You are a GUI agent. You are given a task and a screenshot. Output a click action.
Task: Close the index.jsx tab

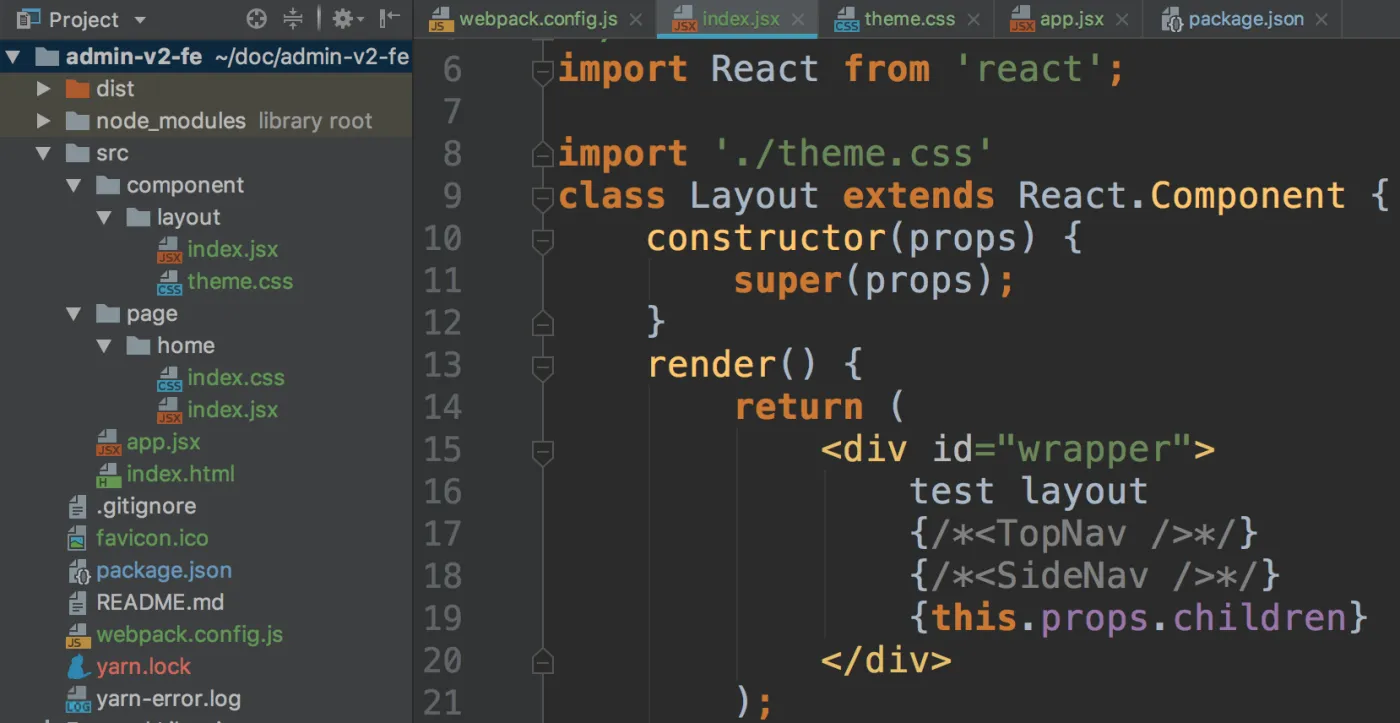pyautogui.click(x=797, y=20)
